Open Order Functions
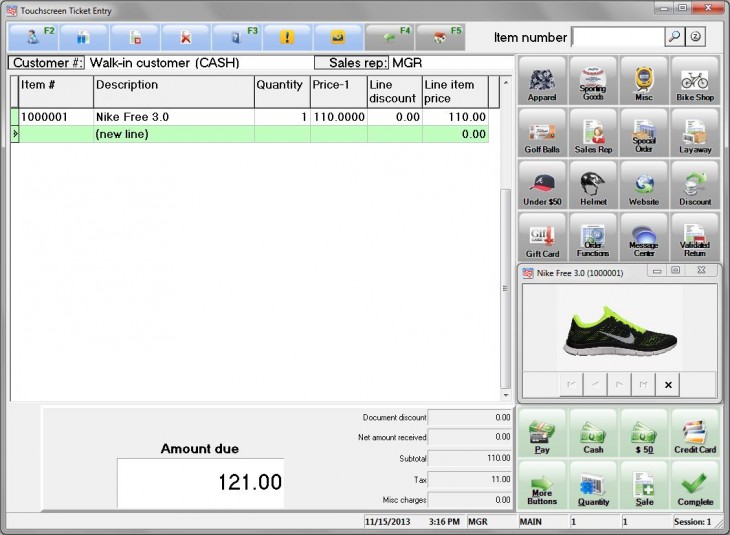Image resolution: width=730 pixels, height=535 pixels. 593,237
